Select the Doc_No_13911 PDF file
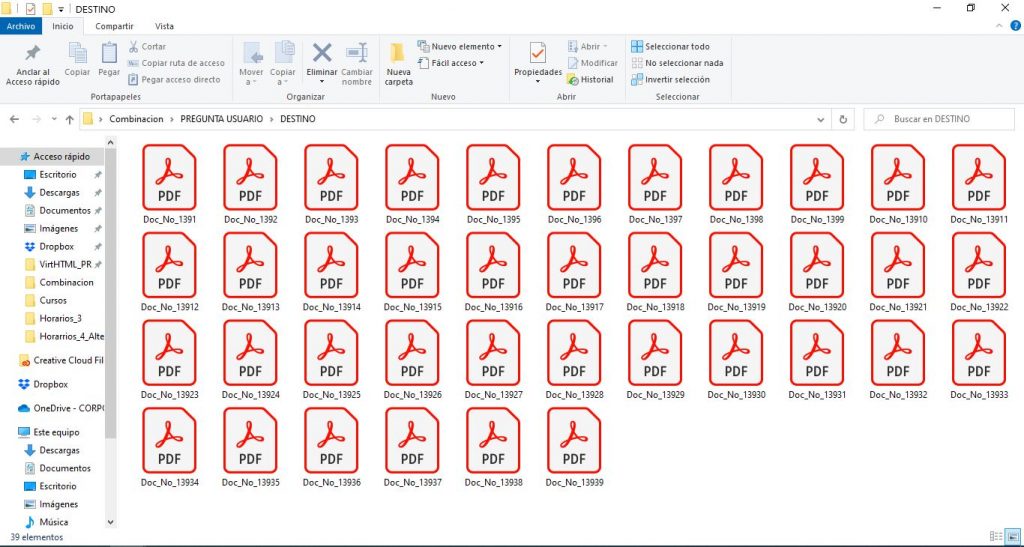This screenshot has height=547, width=1024. coord(979,184)
